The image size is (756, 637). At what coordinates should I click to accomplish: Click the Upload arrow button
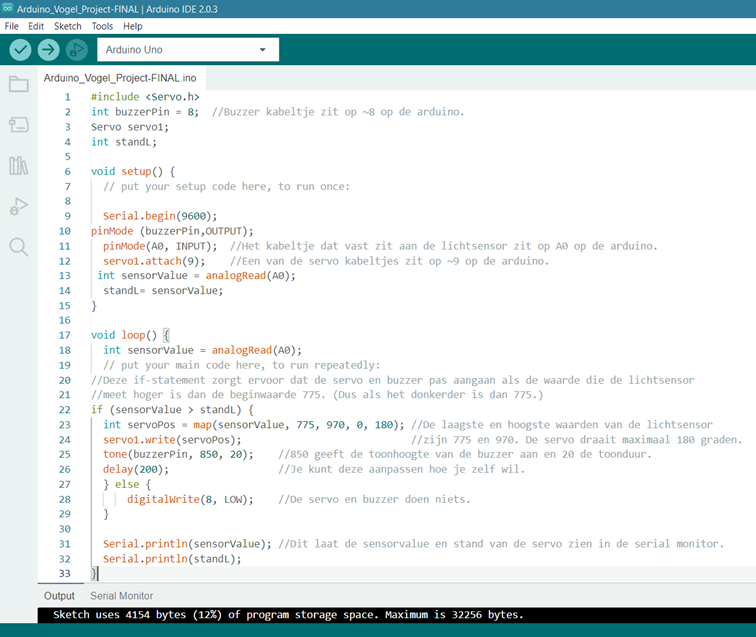48,50
